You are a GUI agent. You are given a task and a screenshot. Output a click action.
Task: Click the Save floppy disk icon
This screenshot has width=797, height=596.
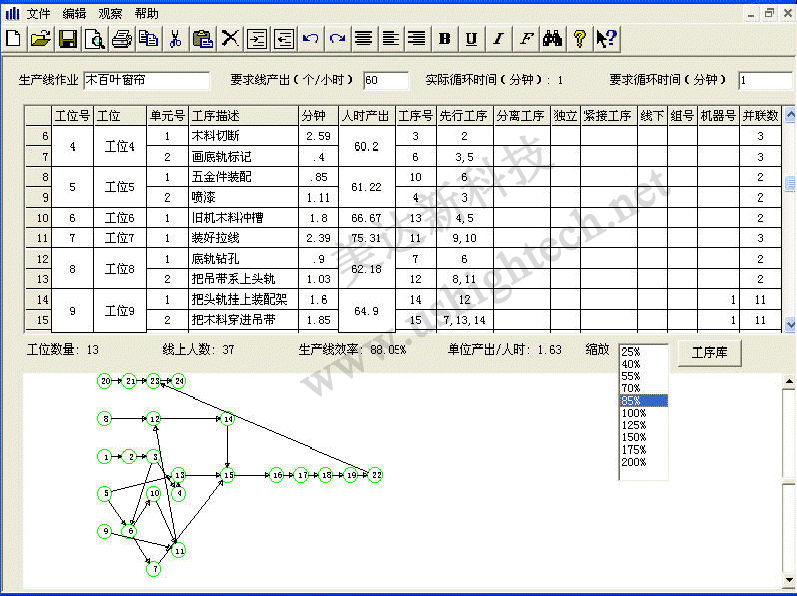[x=68, y=39]
